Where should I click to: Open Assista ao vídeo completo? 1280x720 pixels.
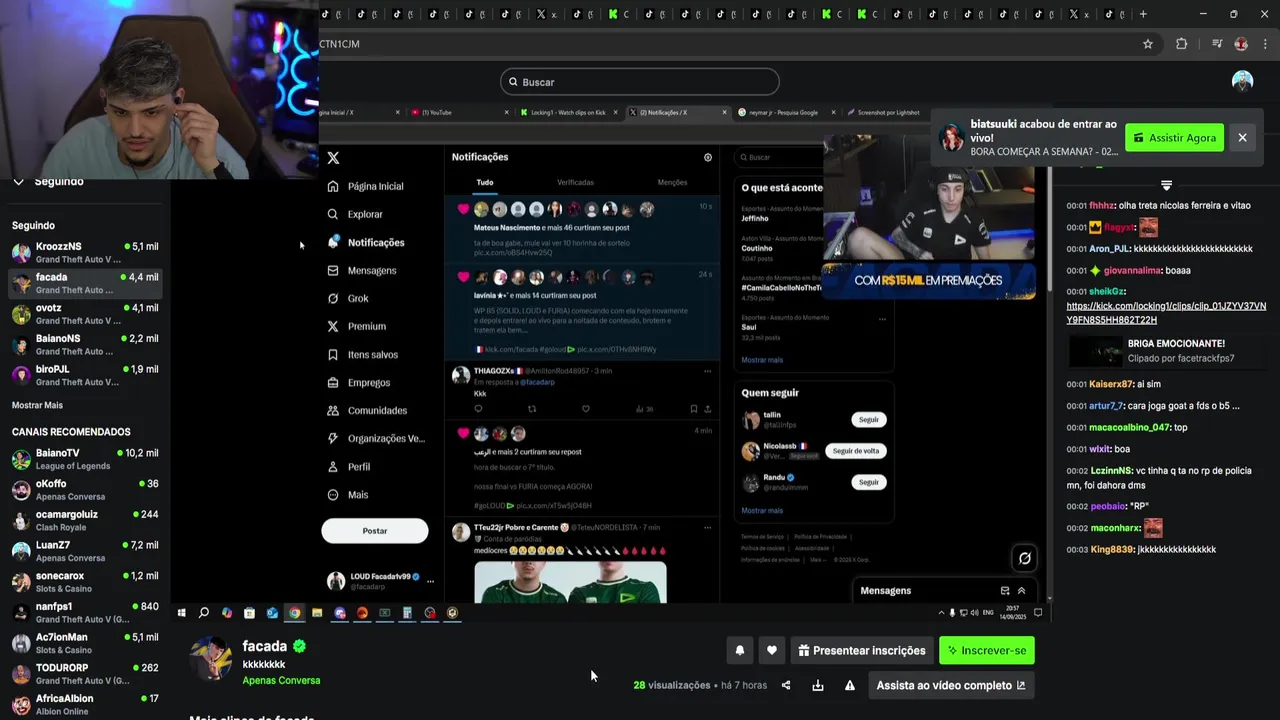[951, 685]
